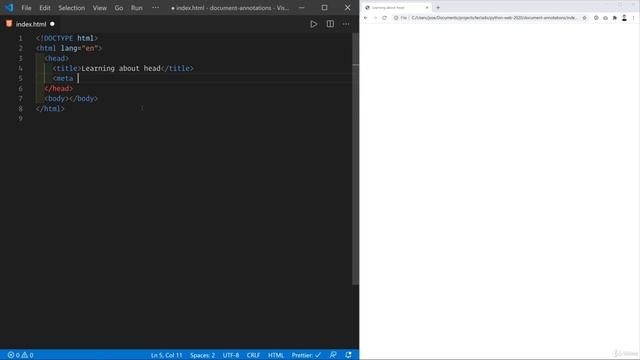640x360 pixels.
Task: Click the </html> closing tag
Action: pyautogui.click(x=50, y=109)
